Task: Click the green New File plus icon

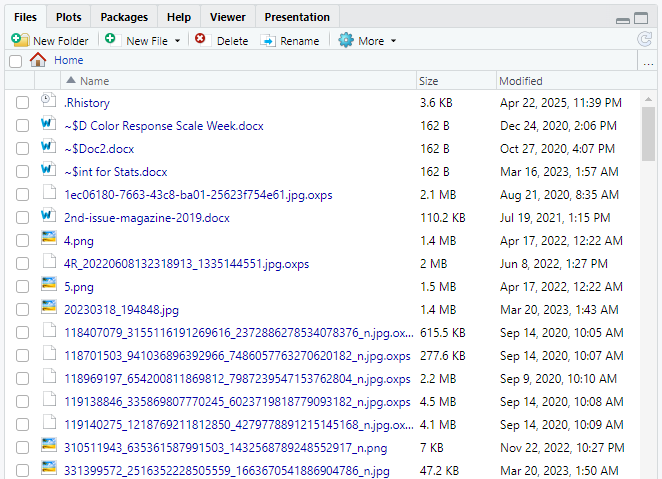Action: pyautogui.click(x=110, y=39)
